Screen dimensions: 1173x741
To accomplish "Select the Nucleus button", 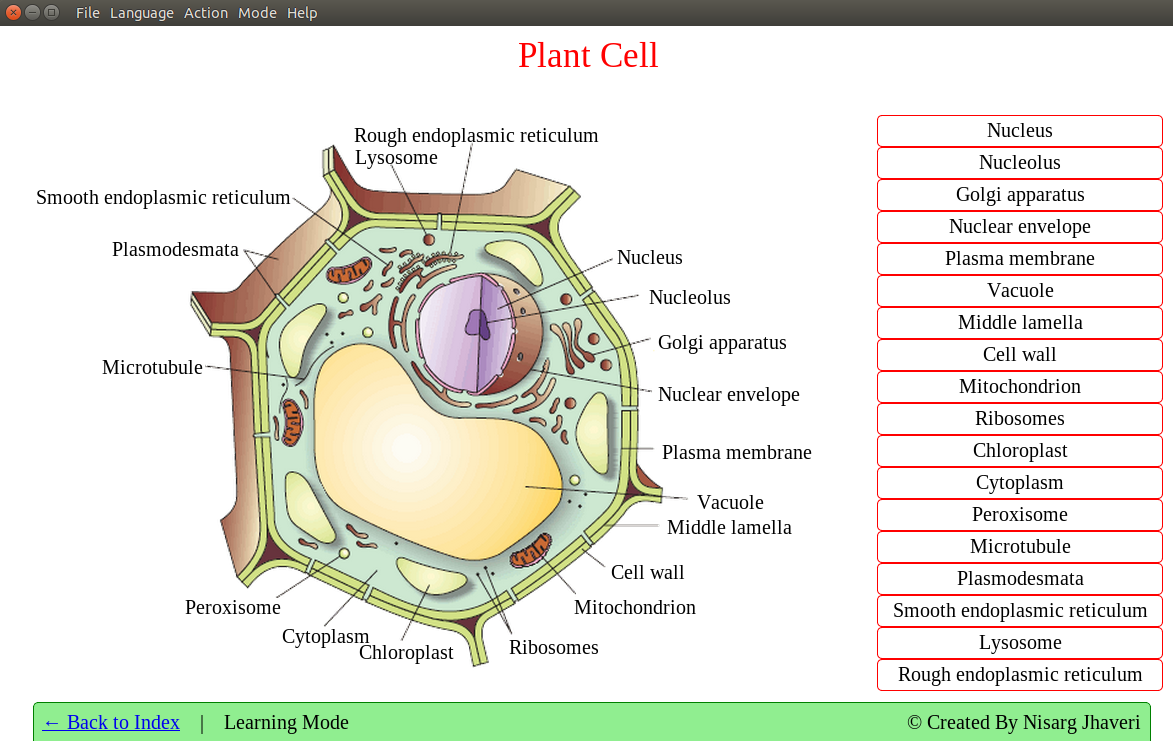I will pos(1019,130).
